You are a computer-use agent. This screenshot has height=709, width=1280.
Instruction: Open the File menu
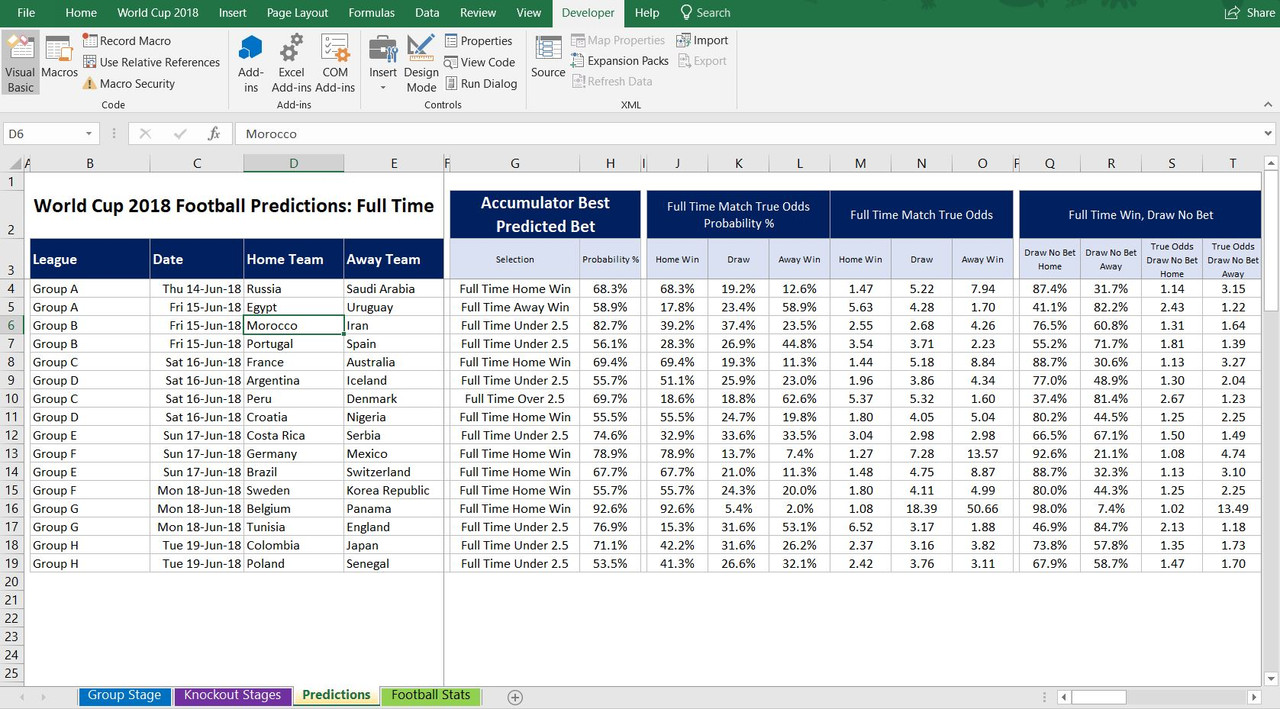click(26, 13)
